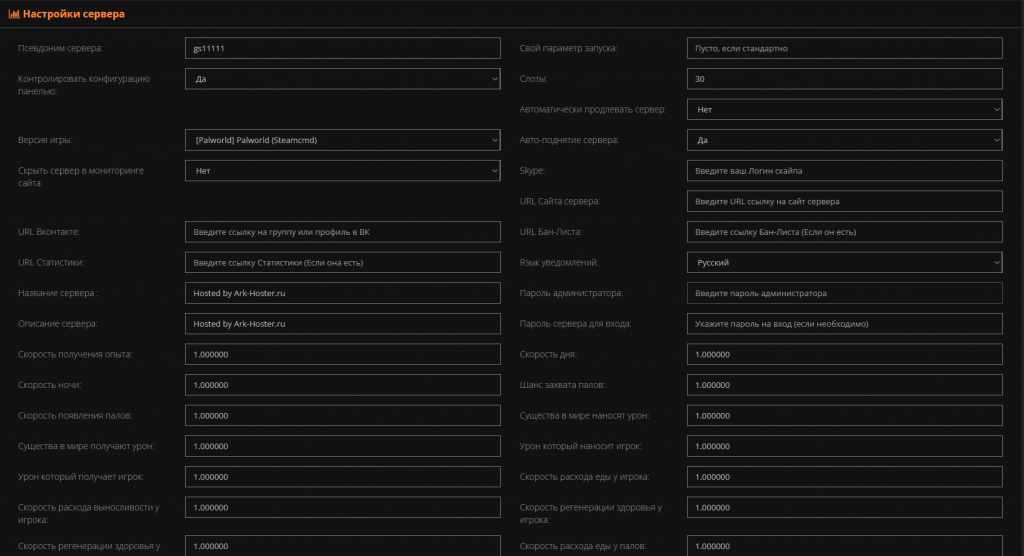Focus the URL Бан-Листа input field
Screen dimensions: 1024x556
coord(844,232)
